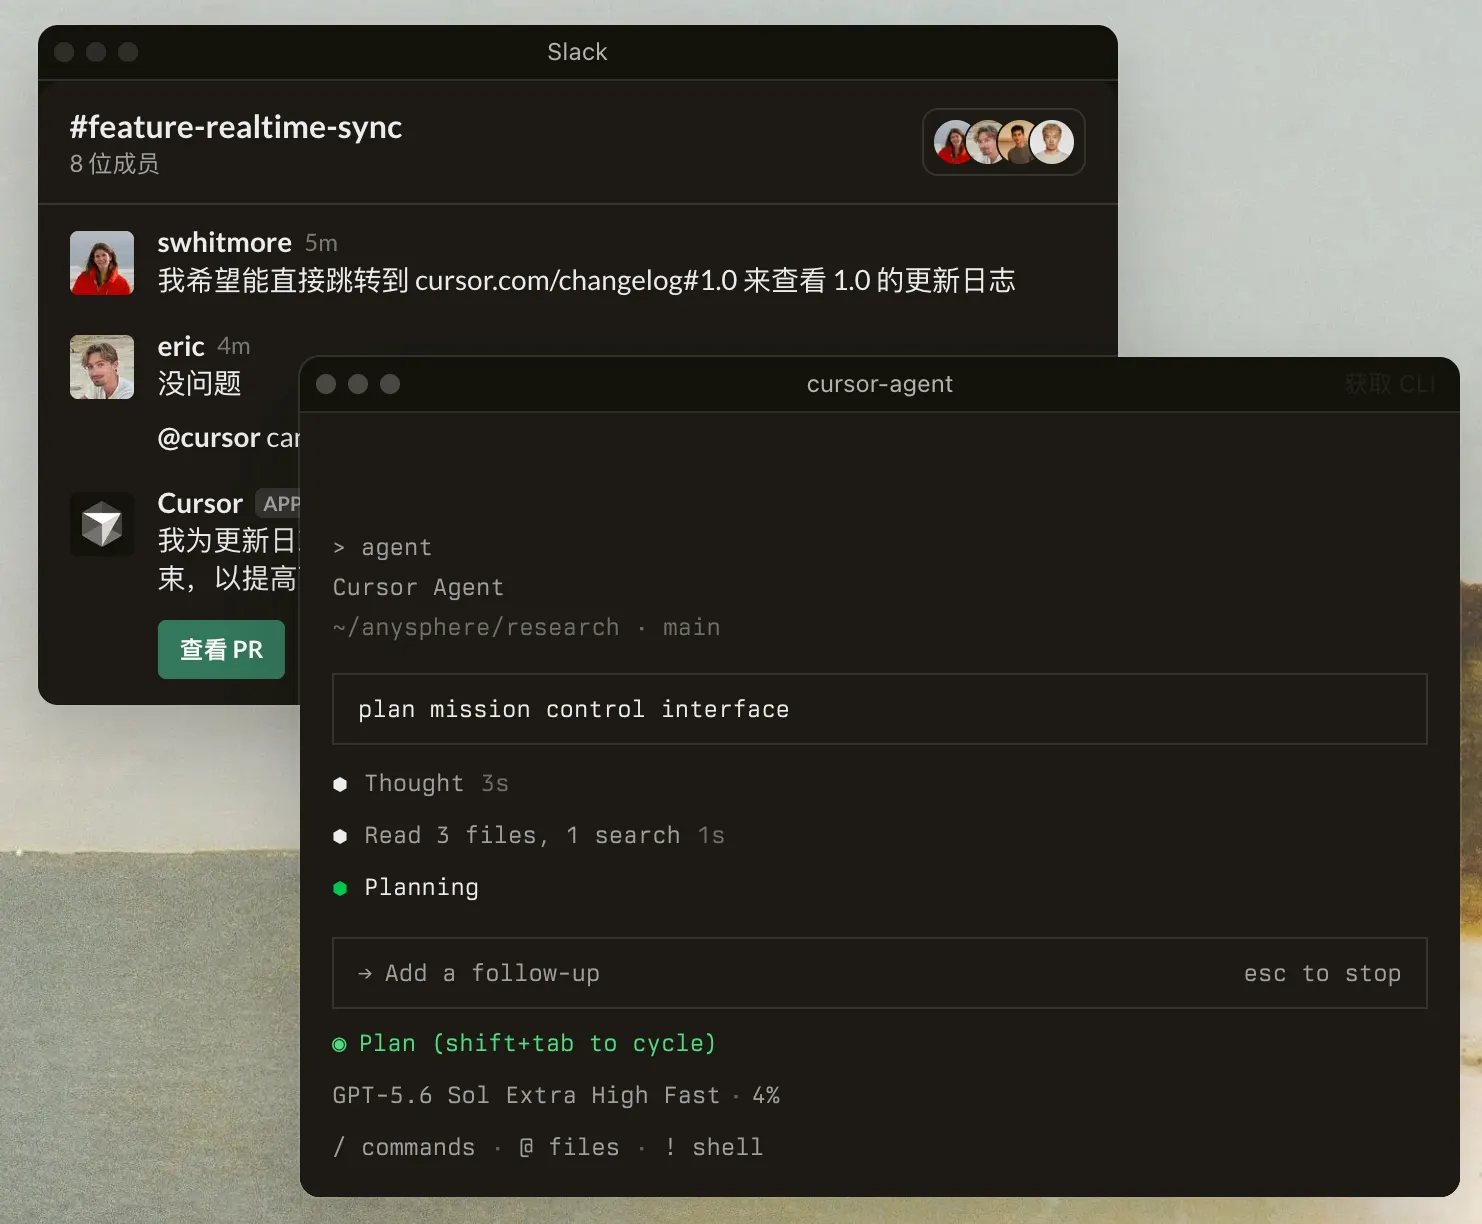Click the arrow icon before Add a follow-up
The height and width of the screenshot is (1224, 1482).
pos(365,973)
